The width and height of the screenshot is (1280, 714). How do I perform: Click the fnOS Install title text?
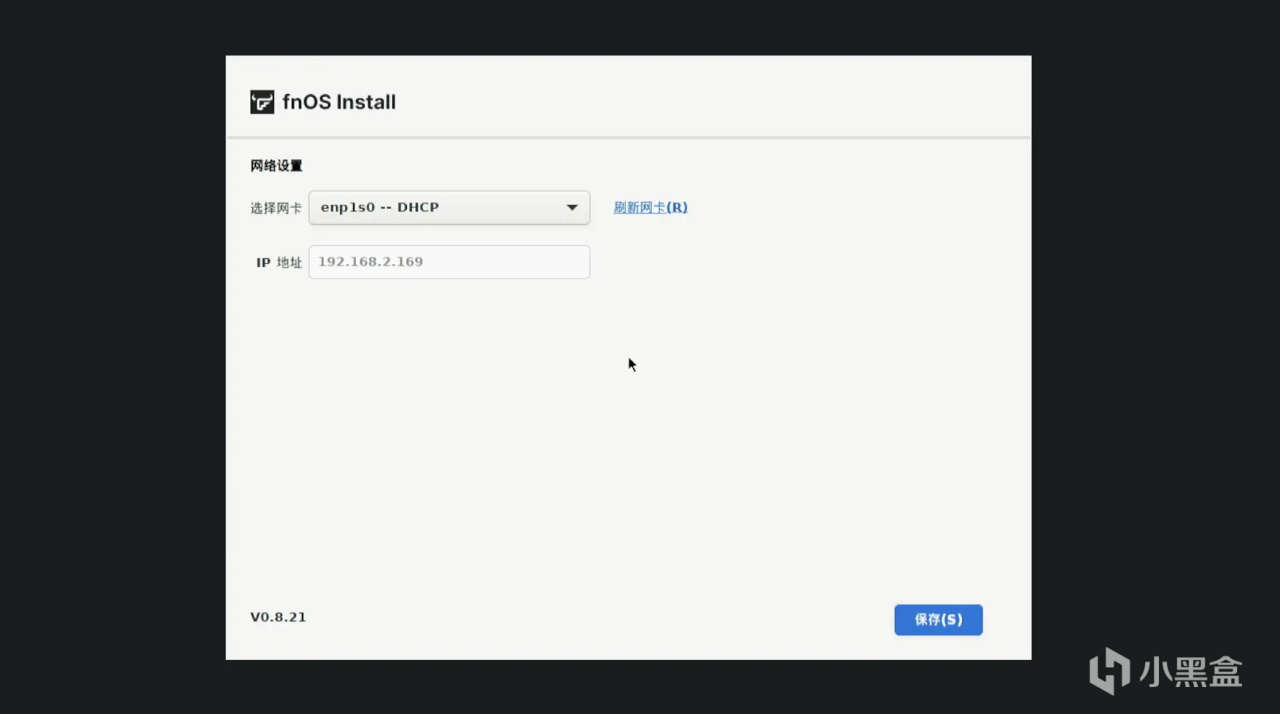click(339, 102)
